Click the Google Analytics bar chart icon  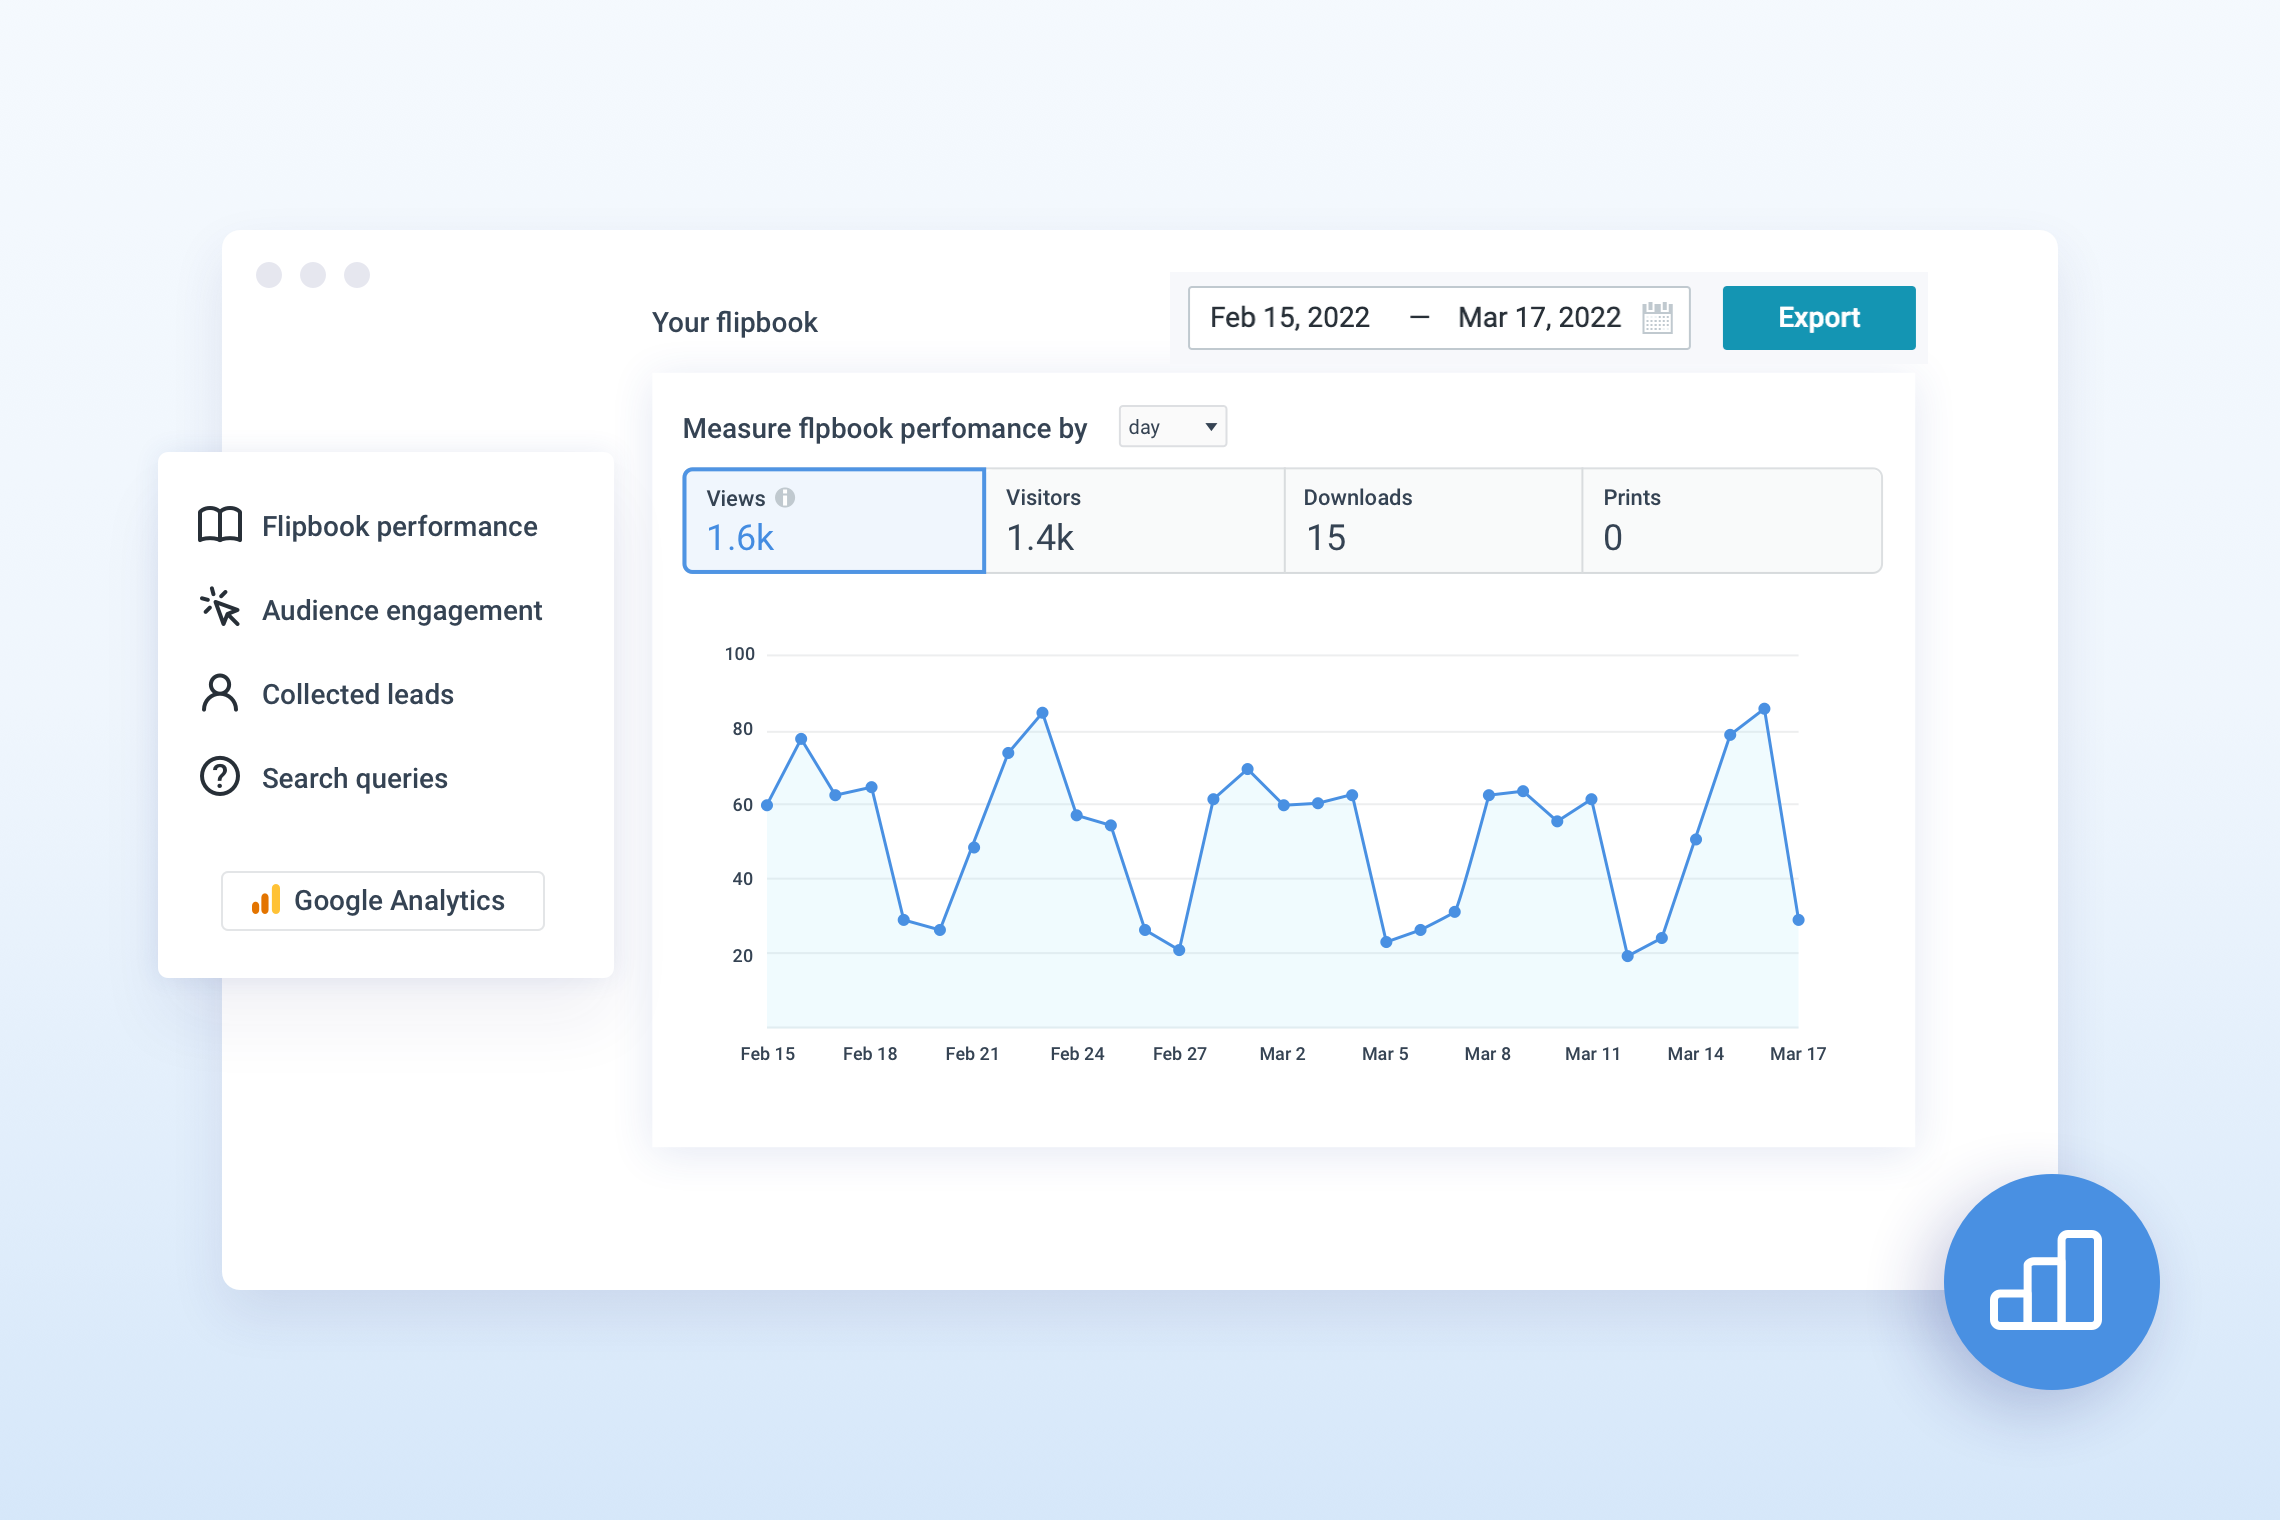click(x=265, y=900)
